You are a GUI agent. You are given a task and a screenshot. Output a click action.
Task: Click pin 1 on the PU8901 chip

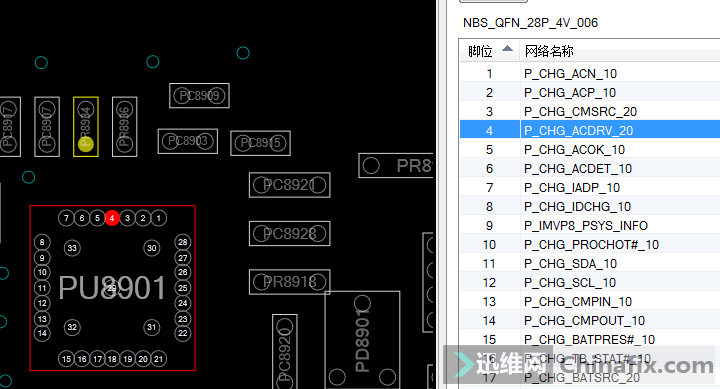(158, 218)
